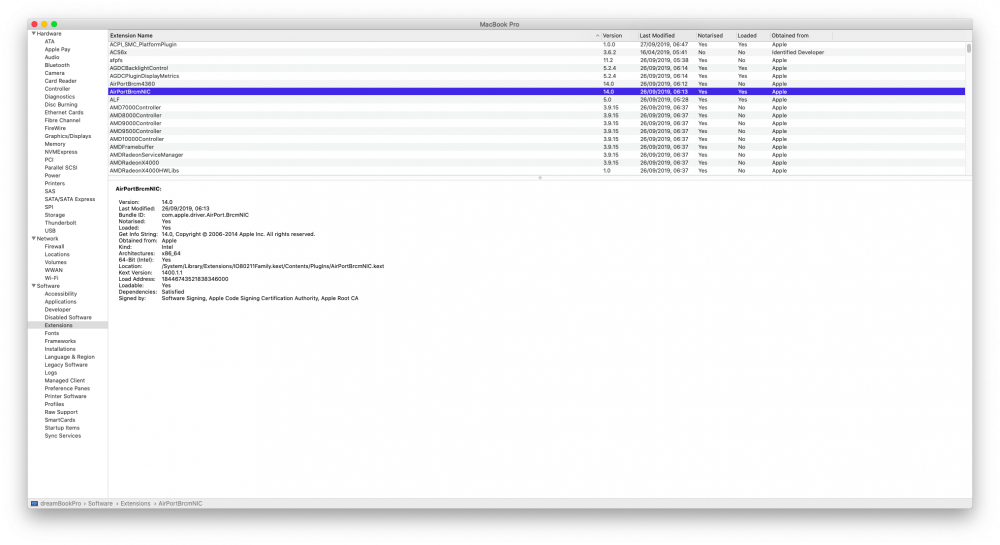Select Frameworks in the sidebar

click(60, 341)
